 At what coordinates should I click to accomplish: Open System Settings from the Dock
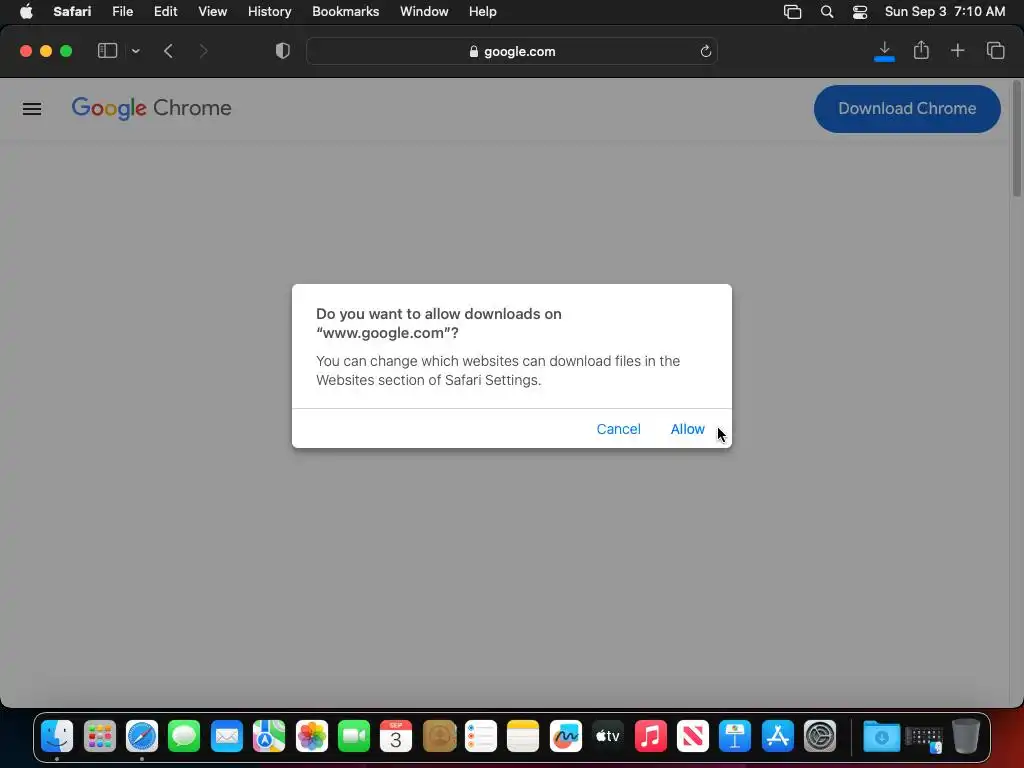tap(820, 736)
